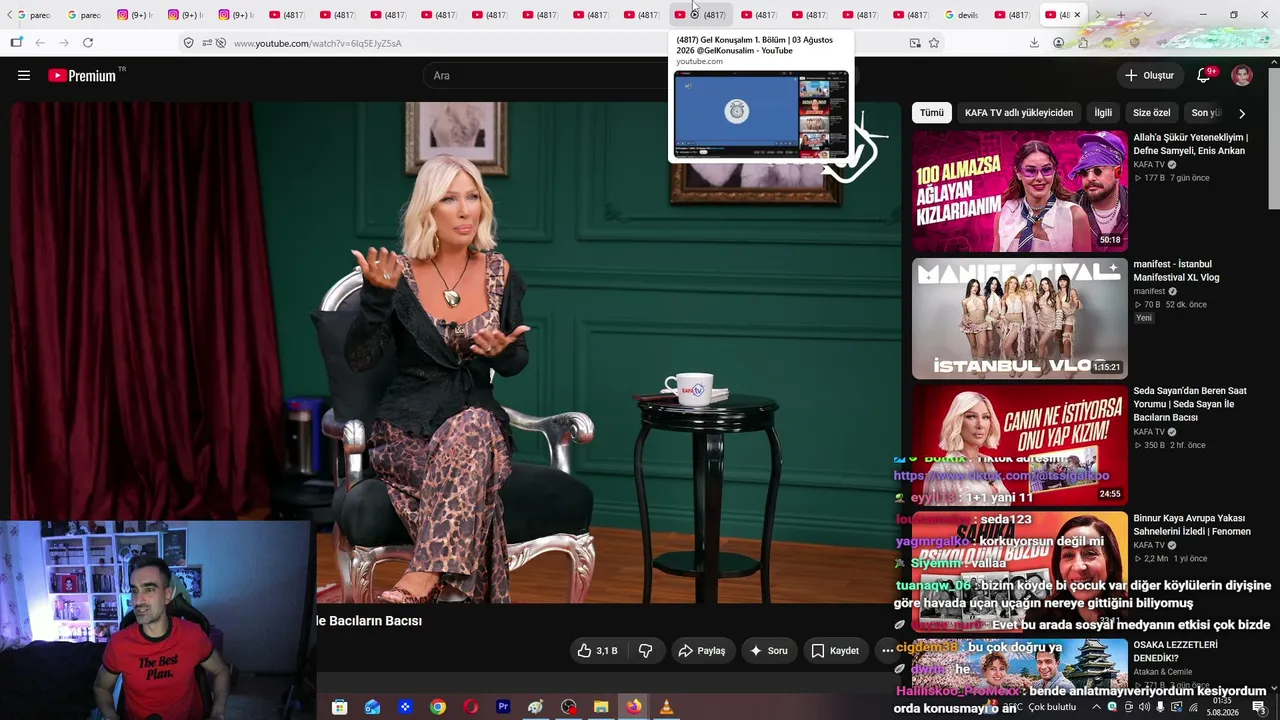This screenshot has width=1280, height=720.
Task: Close the active YouTube browser tab
Action: tap(1077, 15)
